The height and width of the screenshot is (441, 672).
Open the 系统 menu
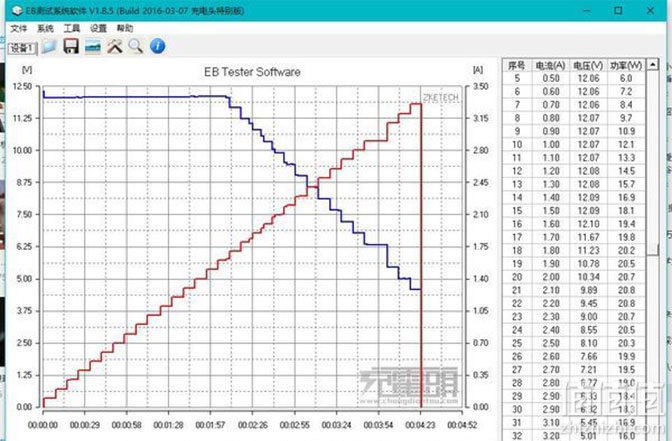point(45,28)
